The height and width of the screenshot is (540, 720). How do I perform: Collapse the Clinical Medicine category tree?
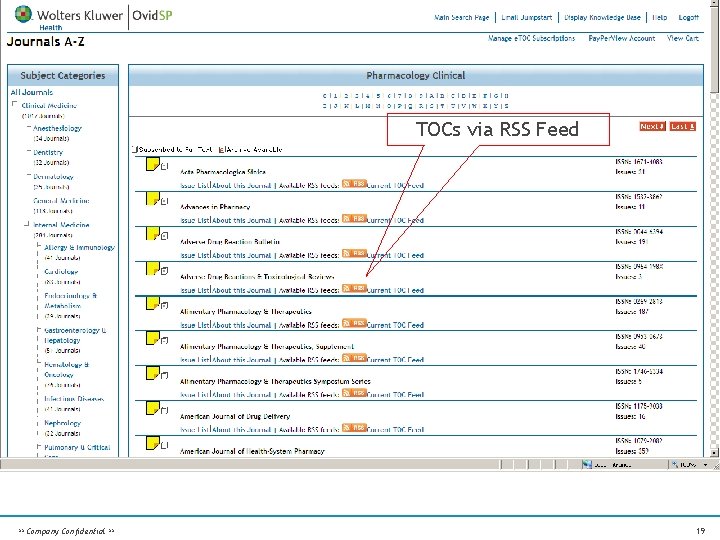point(14,104)
